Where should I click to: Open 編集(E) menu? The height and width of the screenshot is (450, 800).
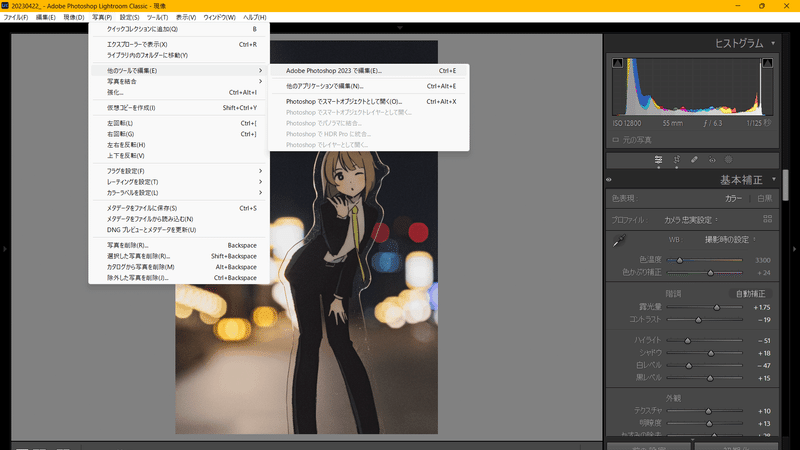click(45, 17)
